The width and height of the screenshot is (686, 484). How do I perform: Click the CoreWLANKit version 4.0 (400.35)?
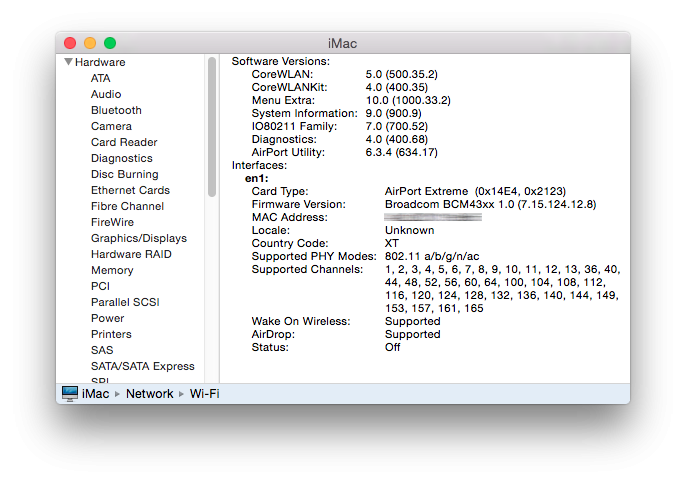[x=397, y=87]
